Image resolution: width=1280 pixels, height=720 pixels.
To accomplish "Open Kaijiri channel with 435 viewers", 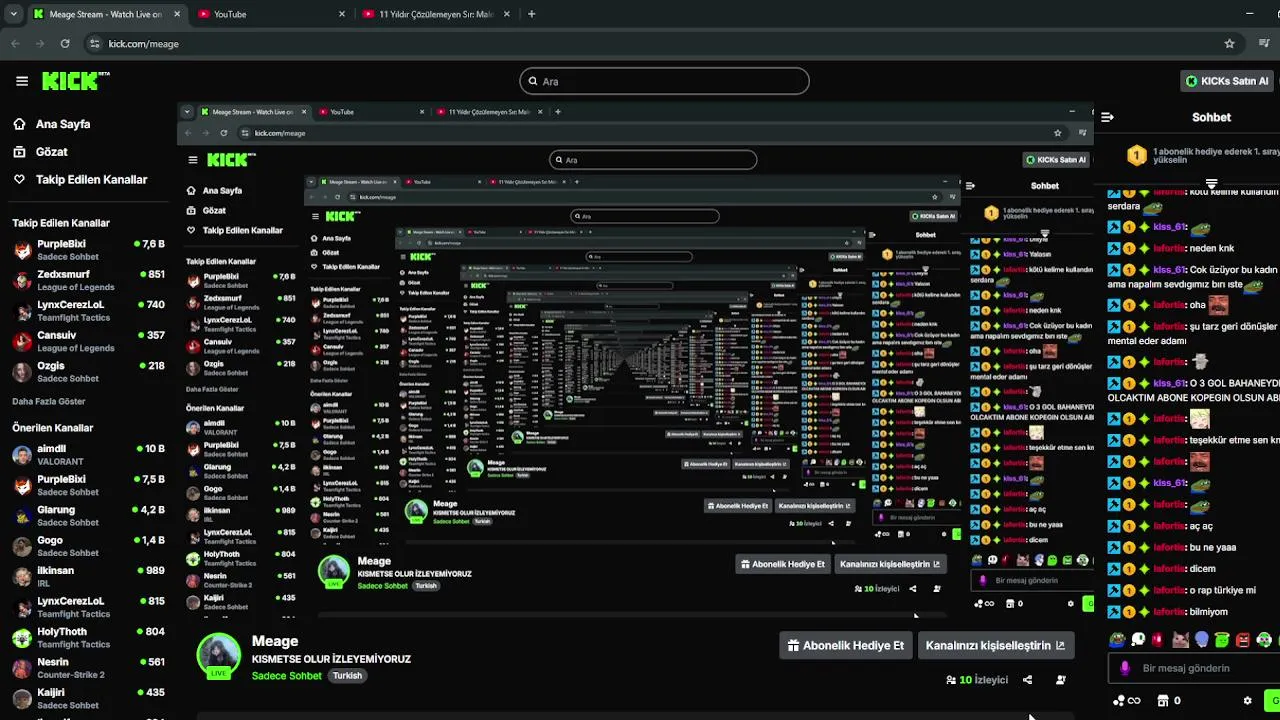I will coord(88,699).
